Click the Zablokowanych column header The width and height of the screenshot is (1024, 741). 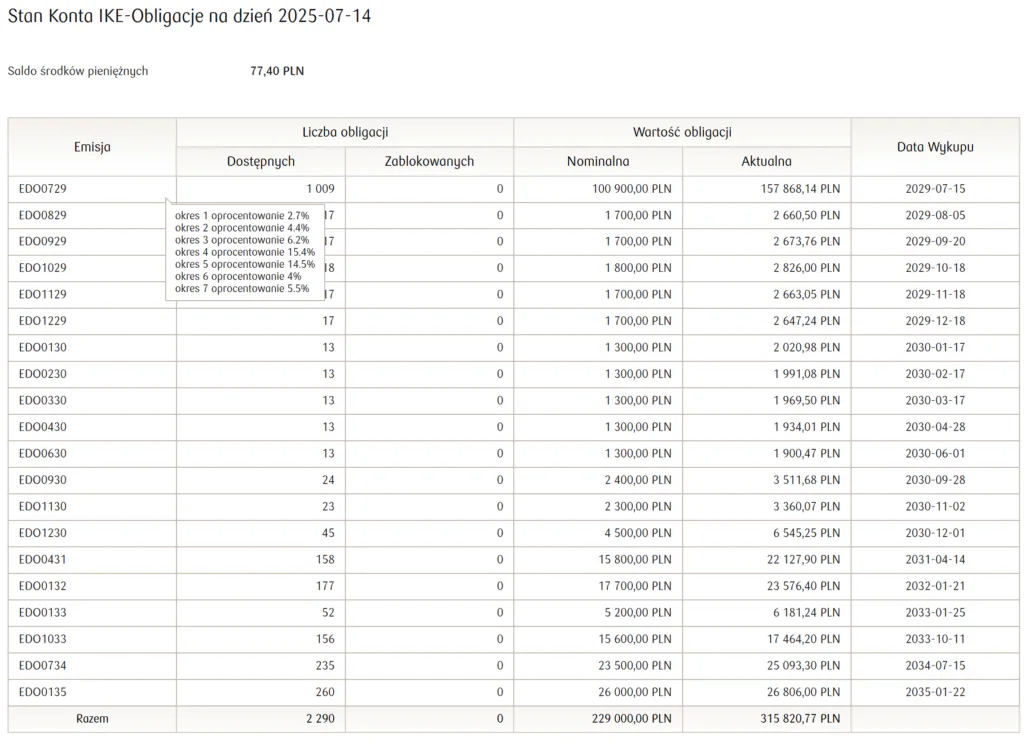tap(429, 161)
